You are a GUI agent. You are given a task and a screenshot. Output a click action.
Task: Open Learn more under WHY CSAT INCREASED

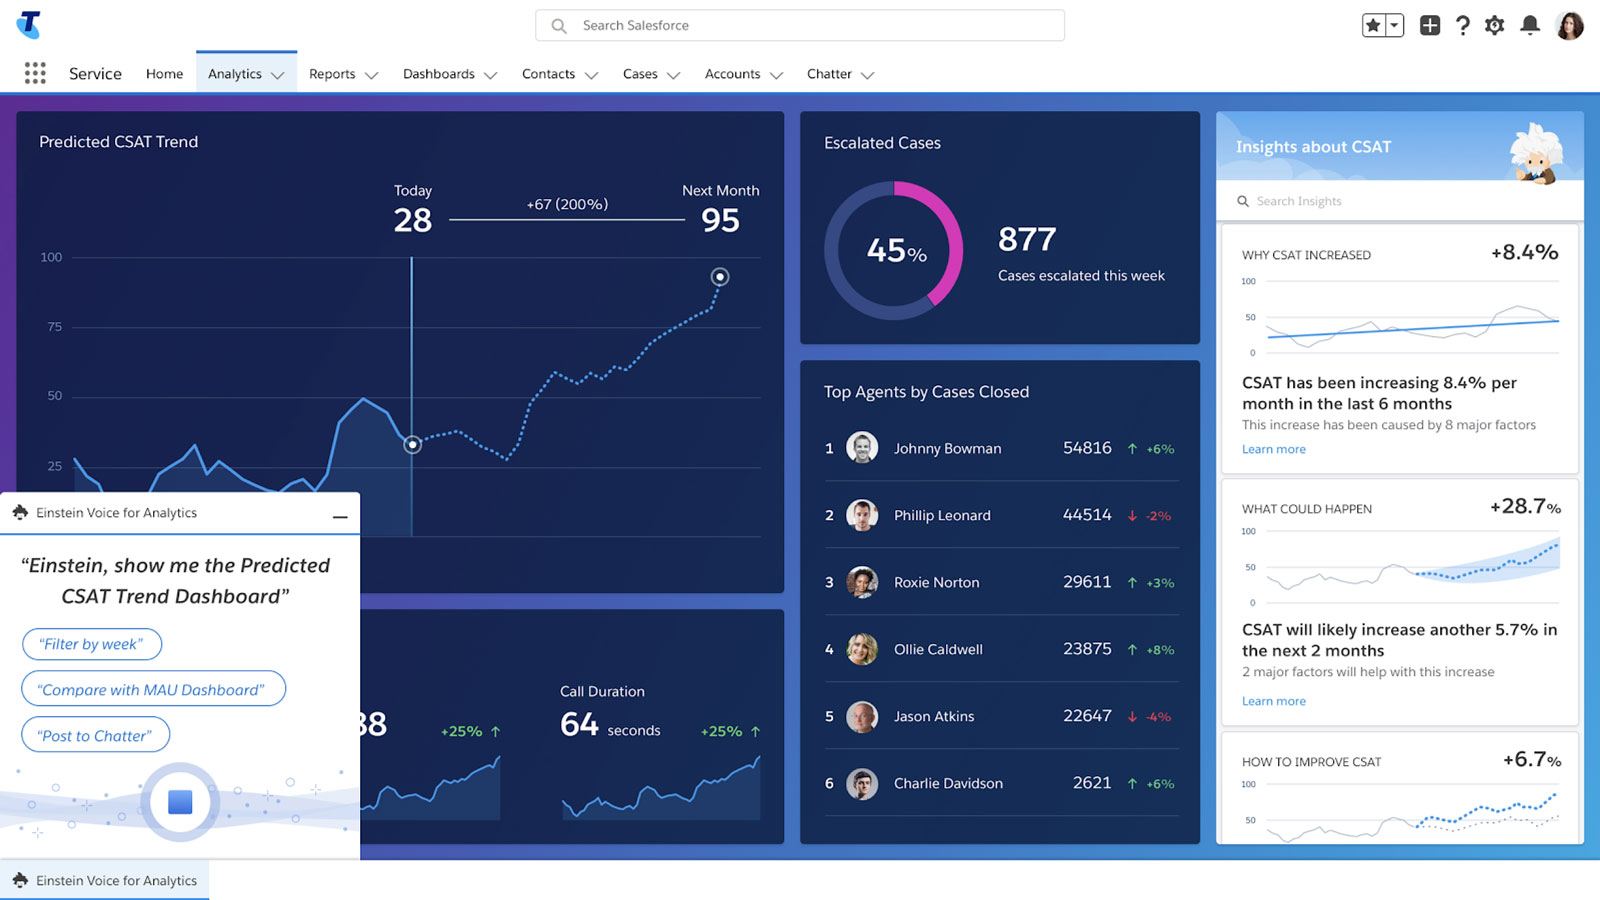click(x=1273, y=449)
